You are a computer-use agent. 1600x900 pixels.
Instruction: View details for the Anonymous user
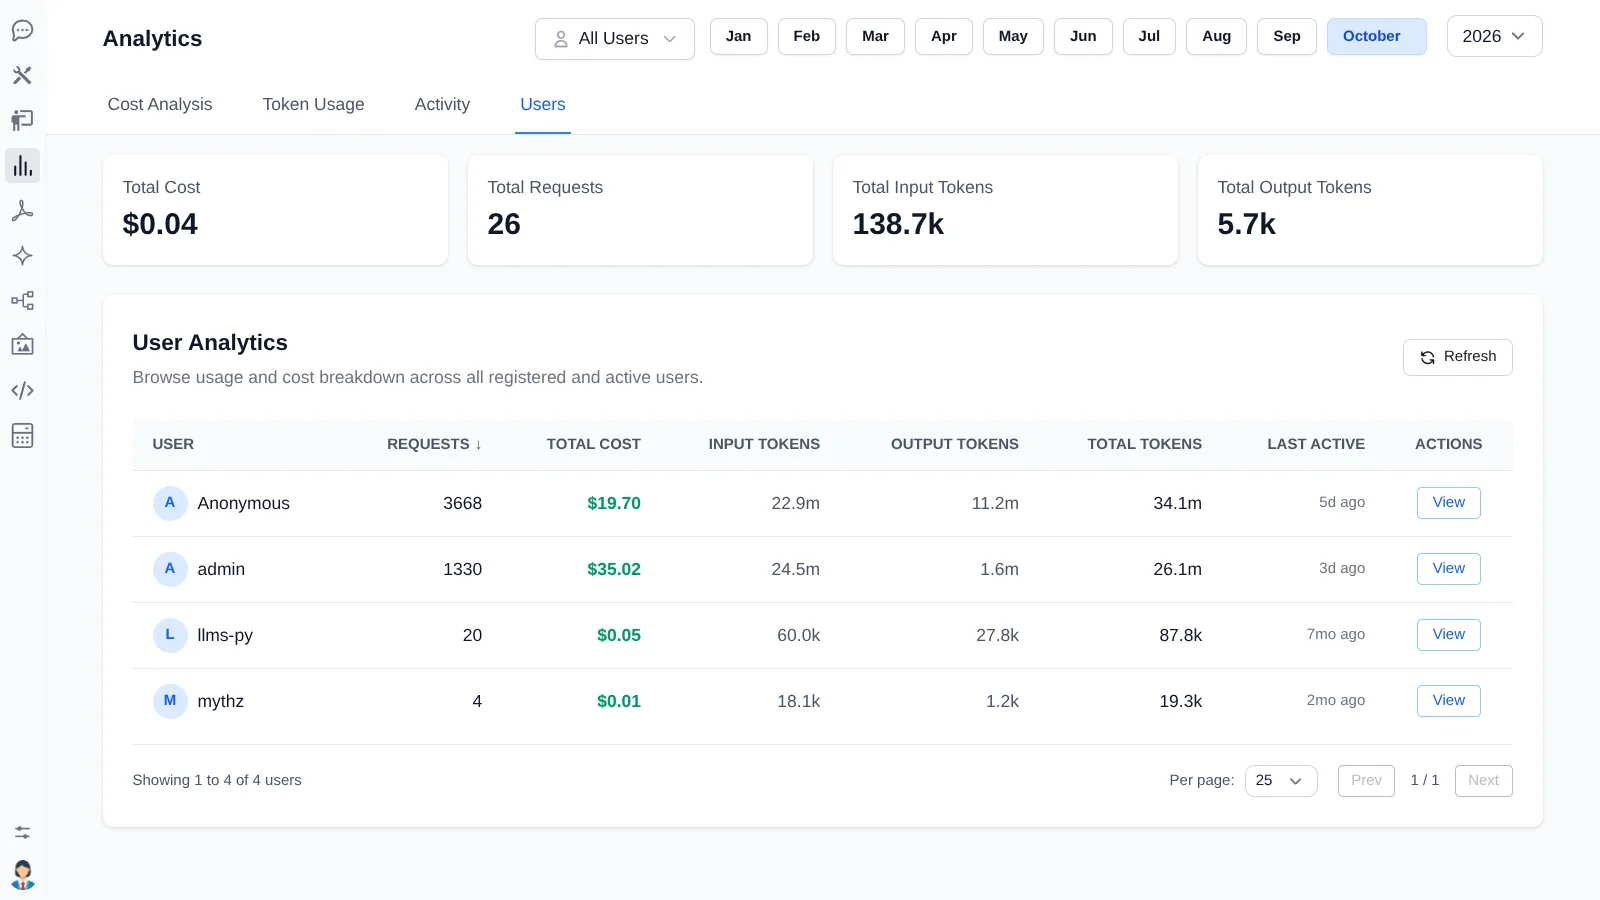1448,503
